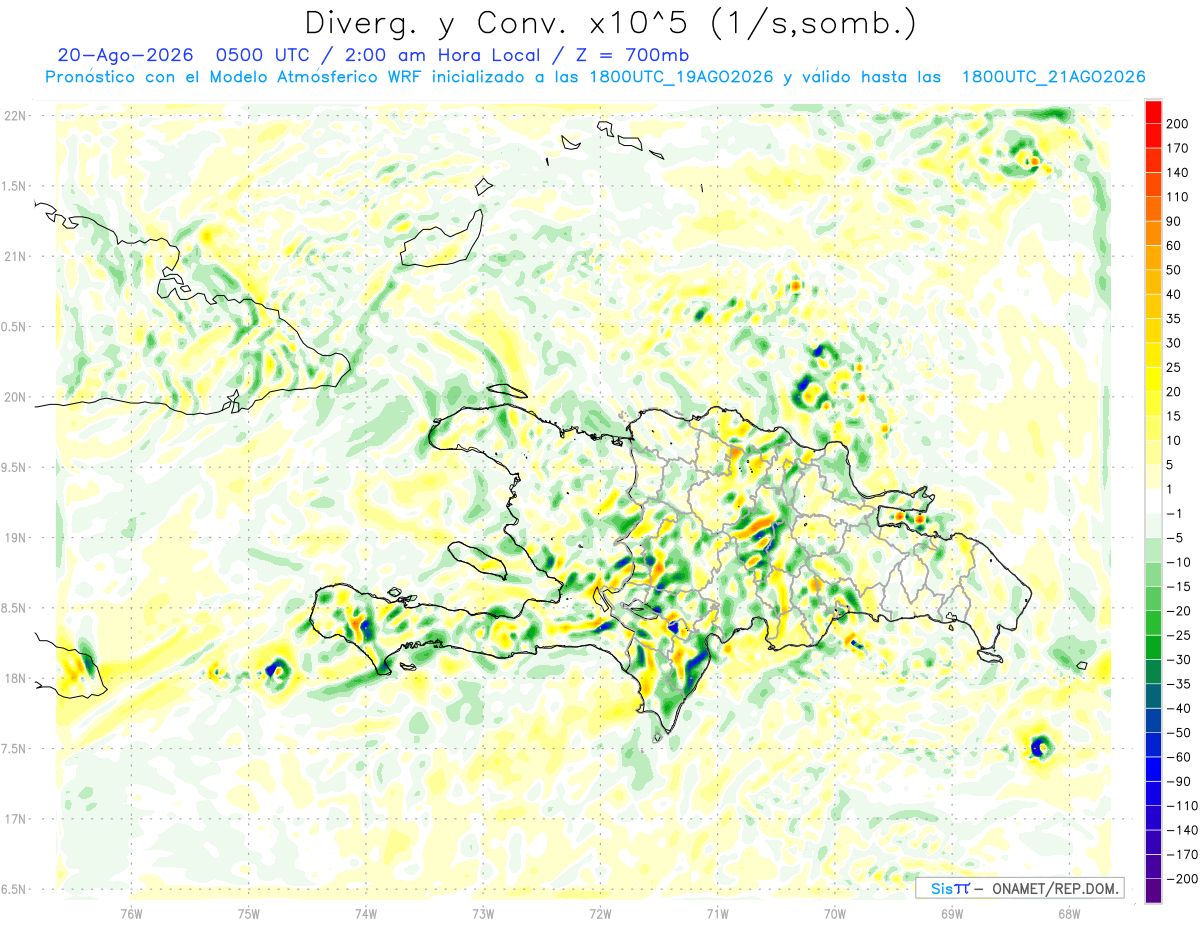Click the white color band between 1 and -1
This screenshot has height=927, width=1200.
pos(1153,502)
